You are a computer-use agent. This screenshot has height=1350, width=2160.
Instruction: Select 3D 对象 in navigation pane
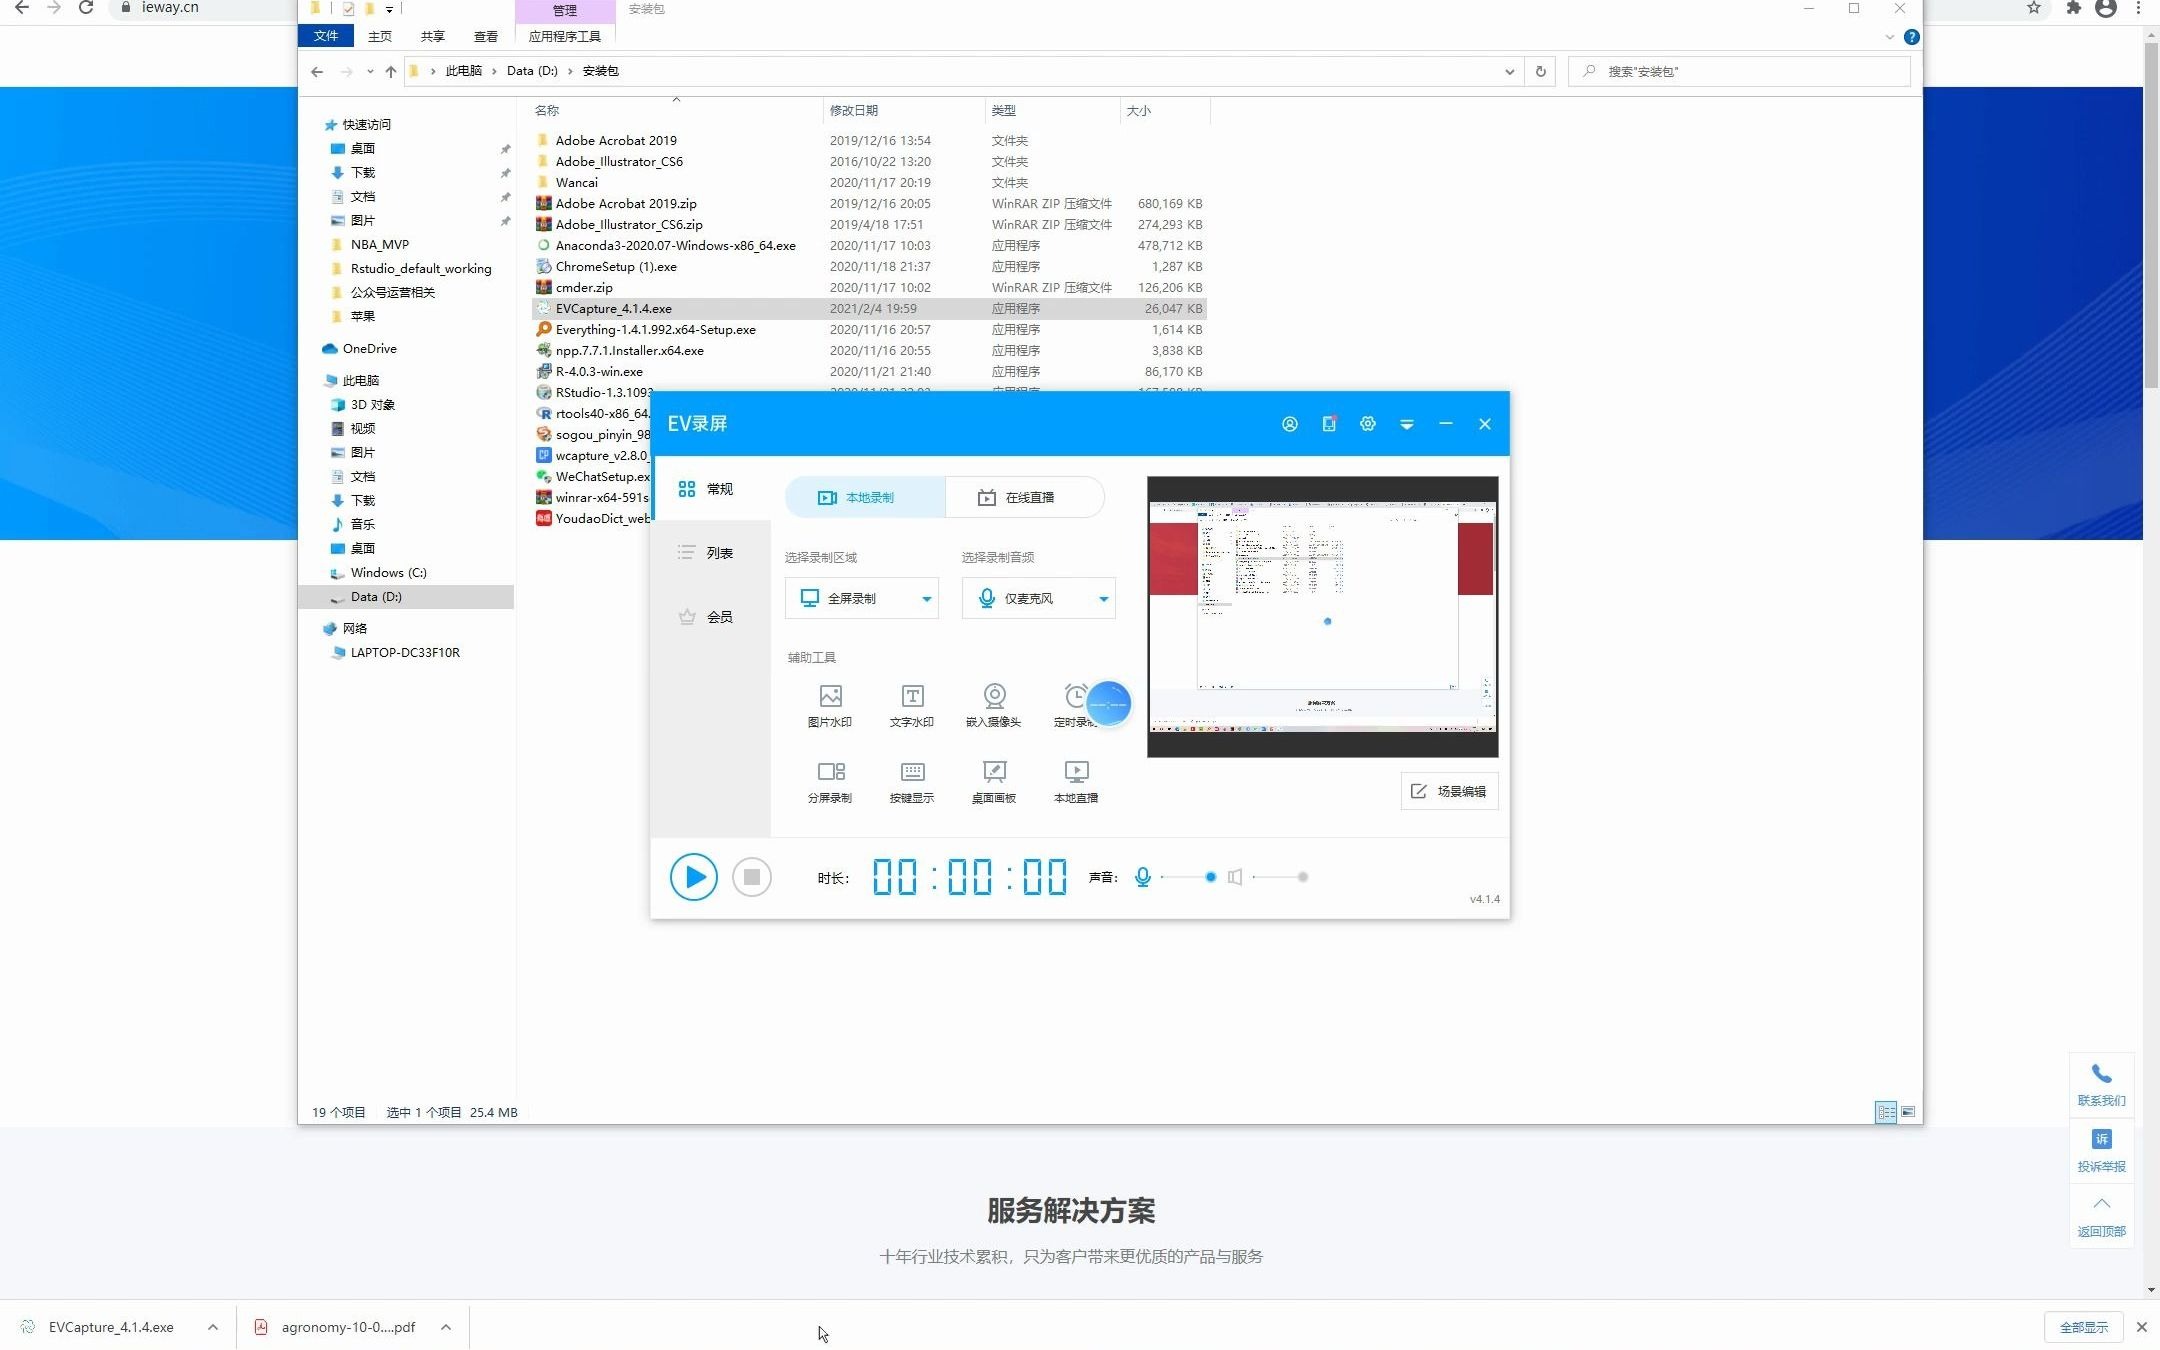pyautogui.click(x=372, y=404)
